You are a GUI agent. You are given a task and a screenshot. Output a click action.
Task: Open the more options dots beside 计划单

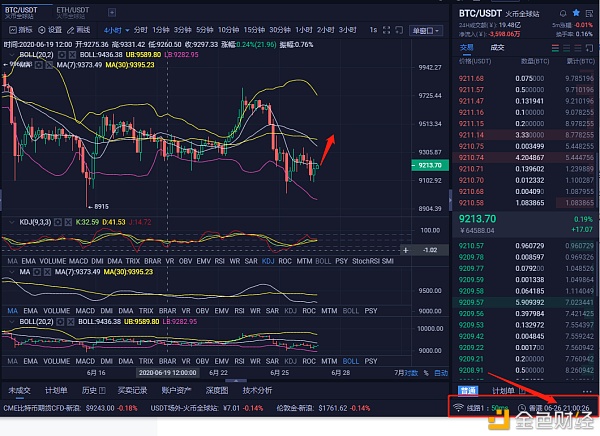click(x=587, y=391)
